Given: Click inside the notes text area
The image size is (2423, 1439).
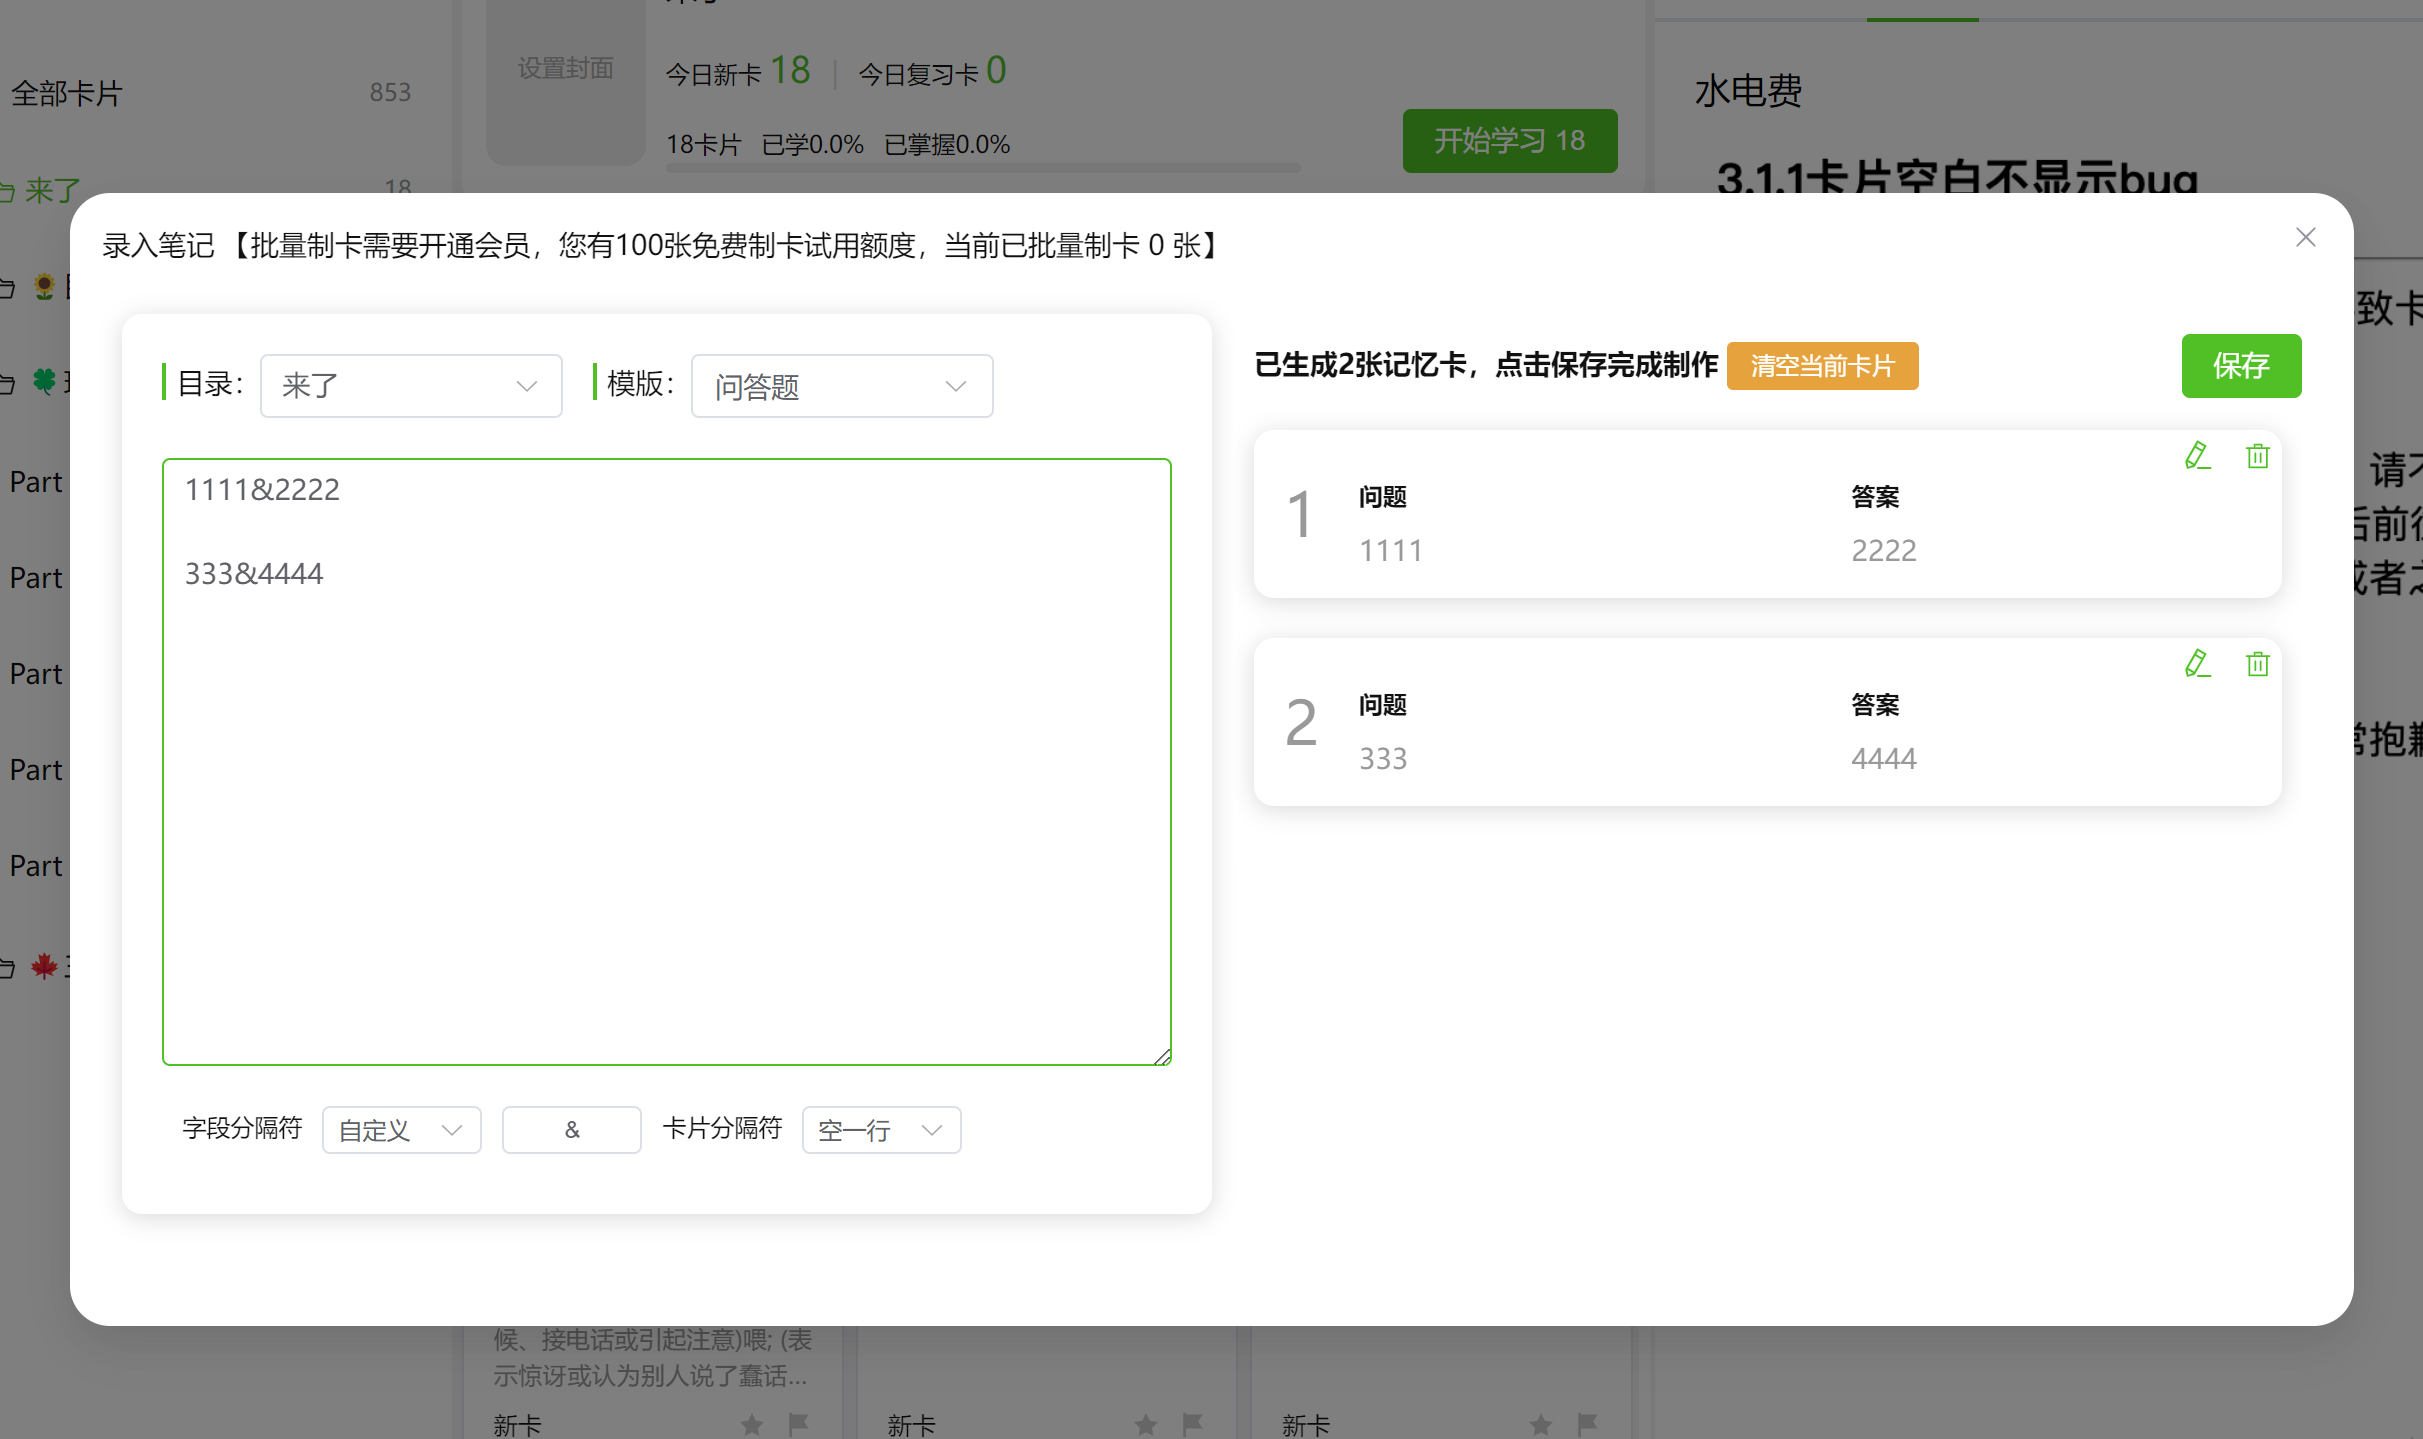Looking at the screenshot, I should [667, 762].
